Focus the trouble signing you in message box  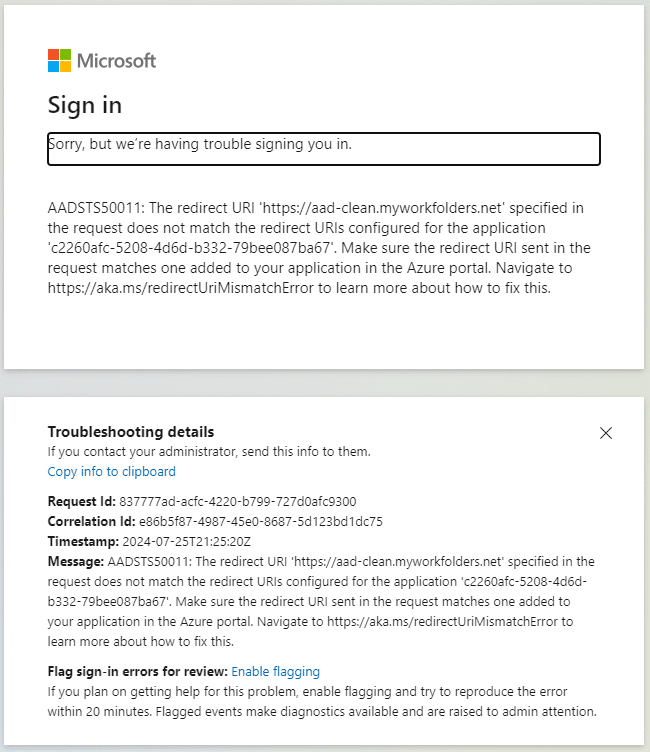(x=324, y=148)
